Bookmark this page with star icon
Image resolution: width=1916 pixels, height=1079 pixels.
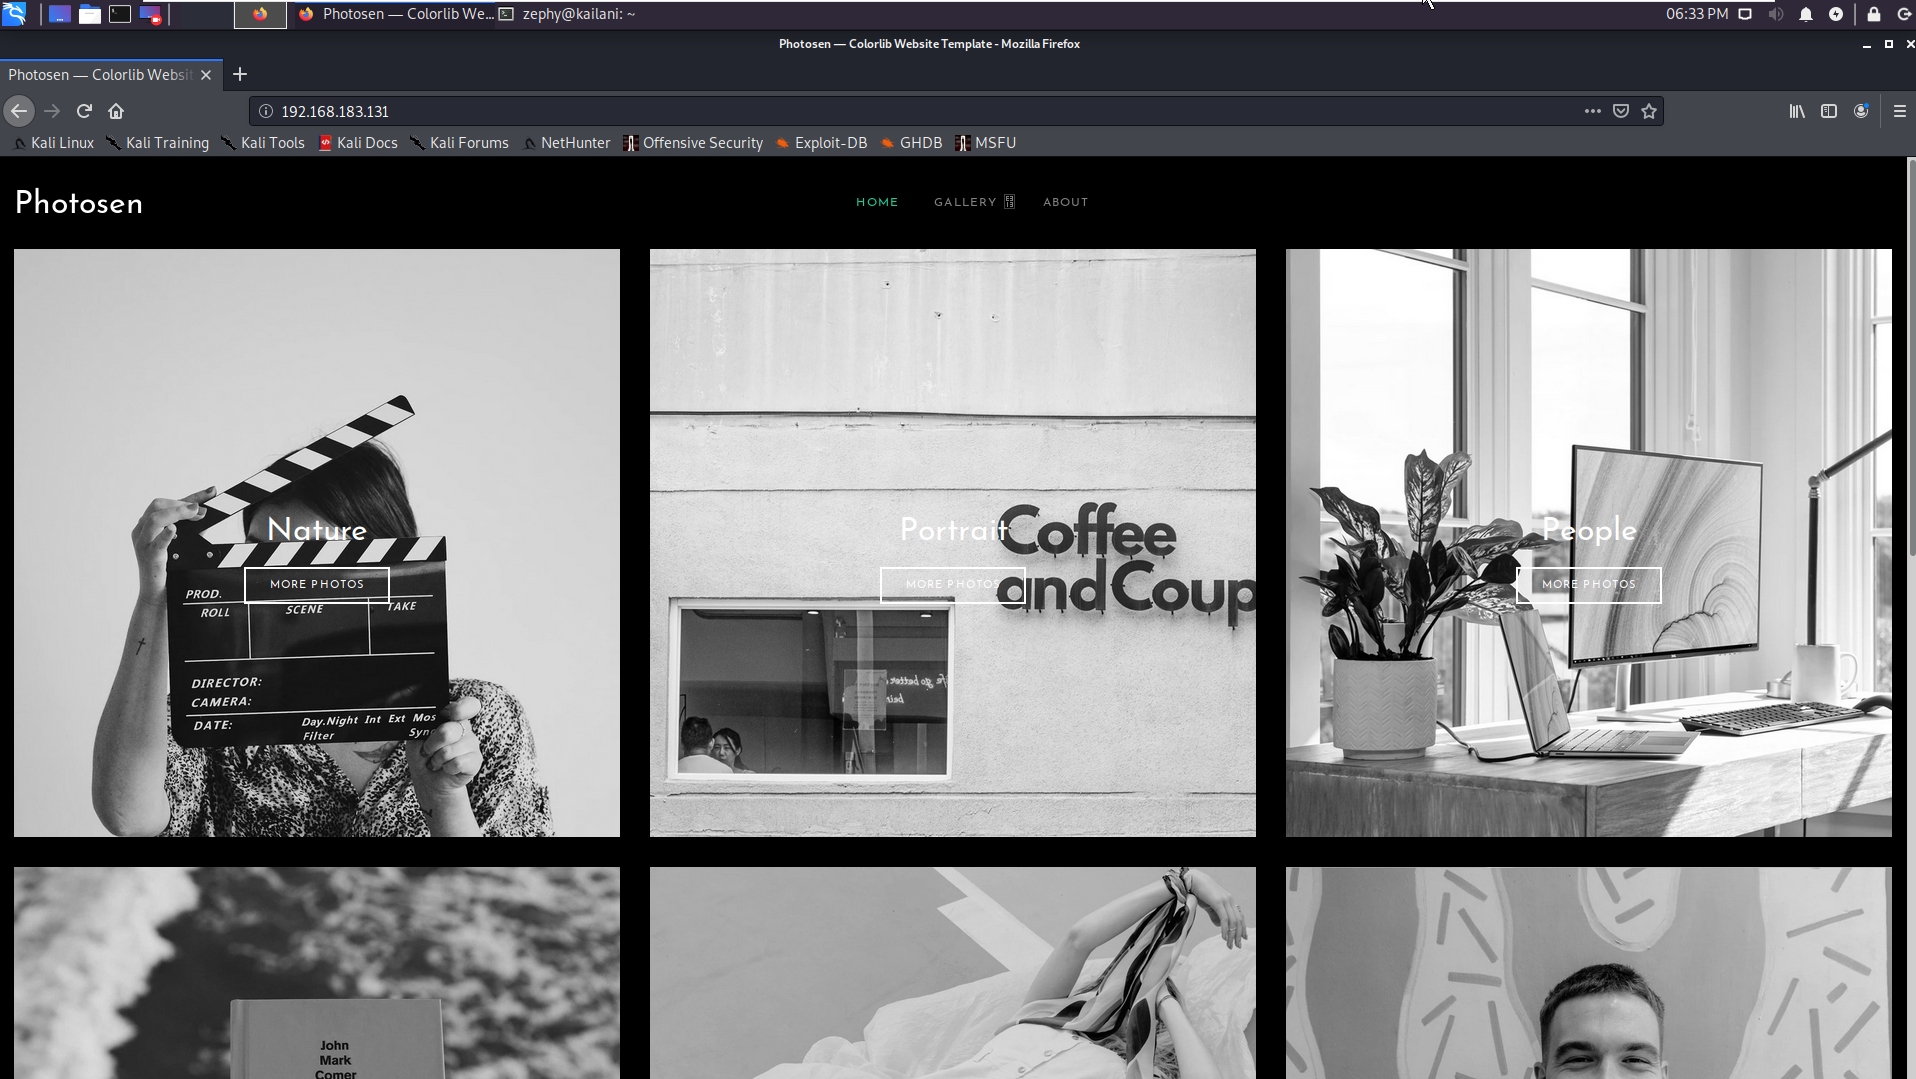(x=1649, y=111)
